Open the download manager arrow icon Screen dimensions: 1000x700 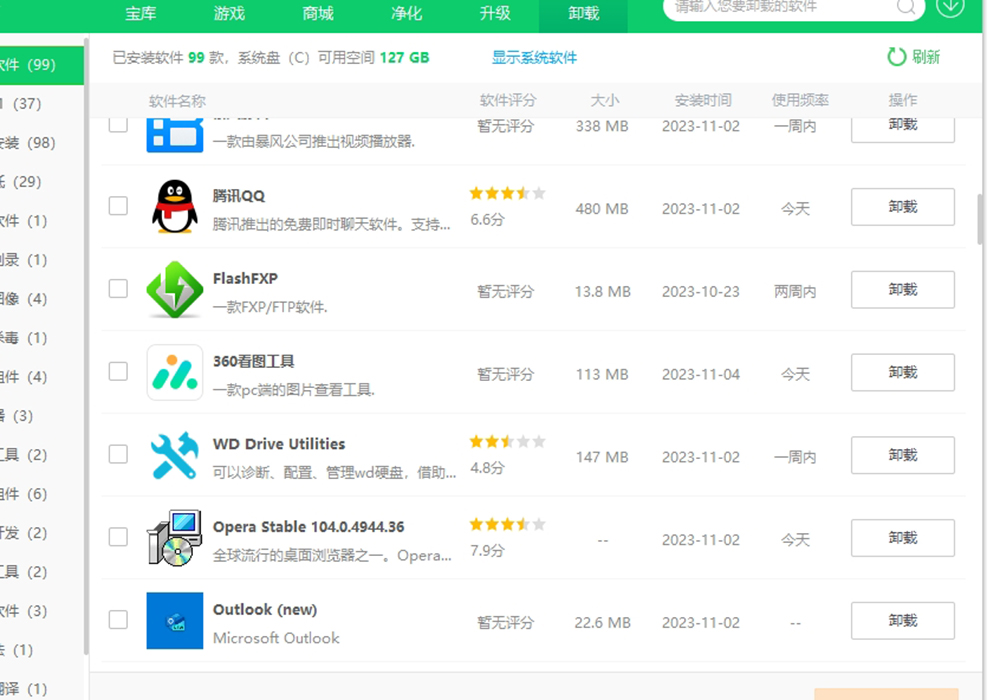tap(950, 7)
